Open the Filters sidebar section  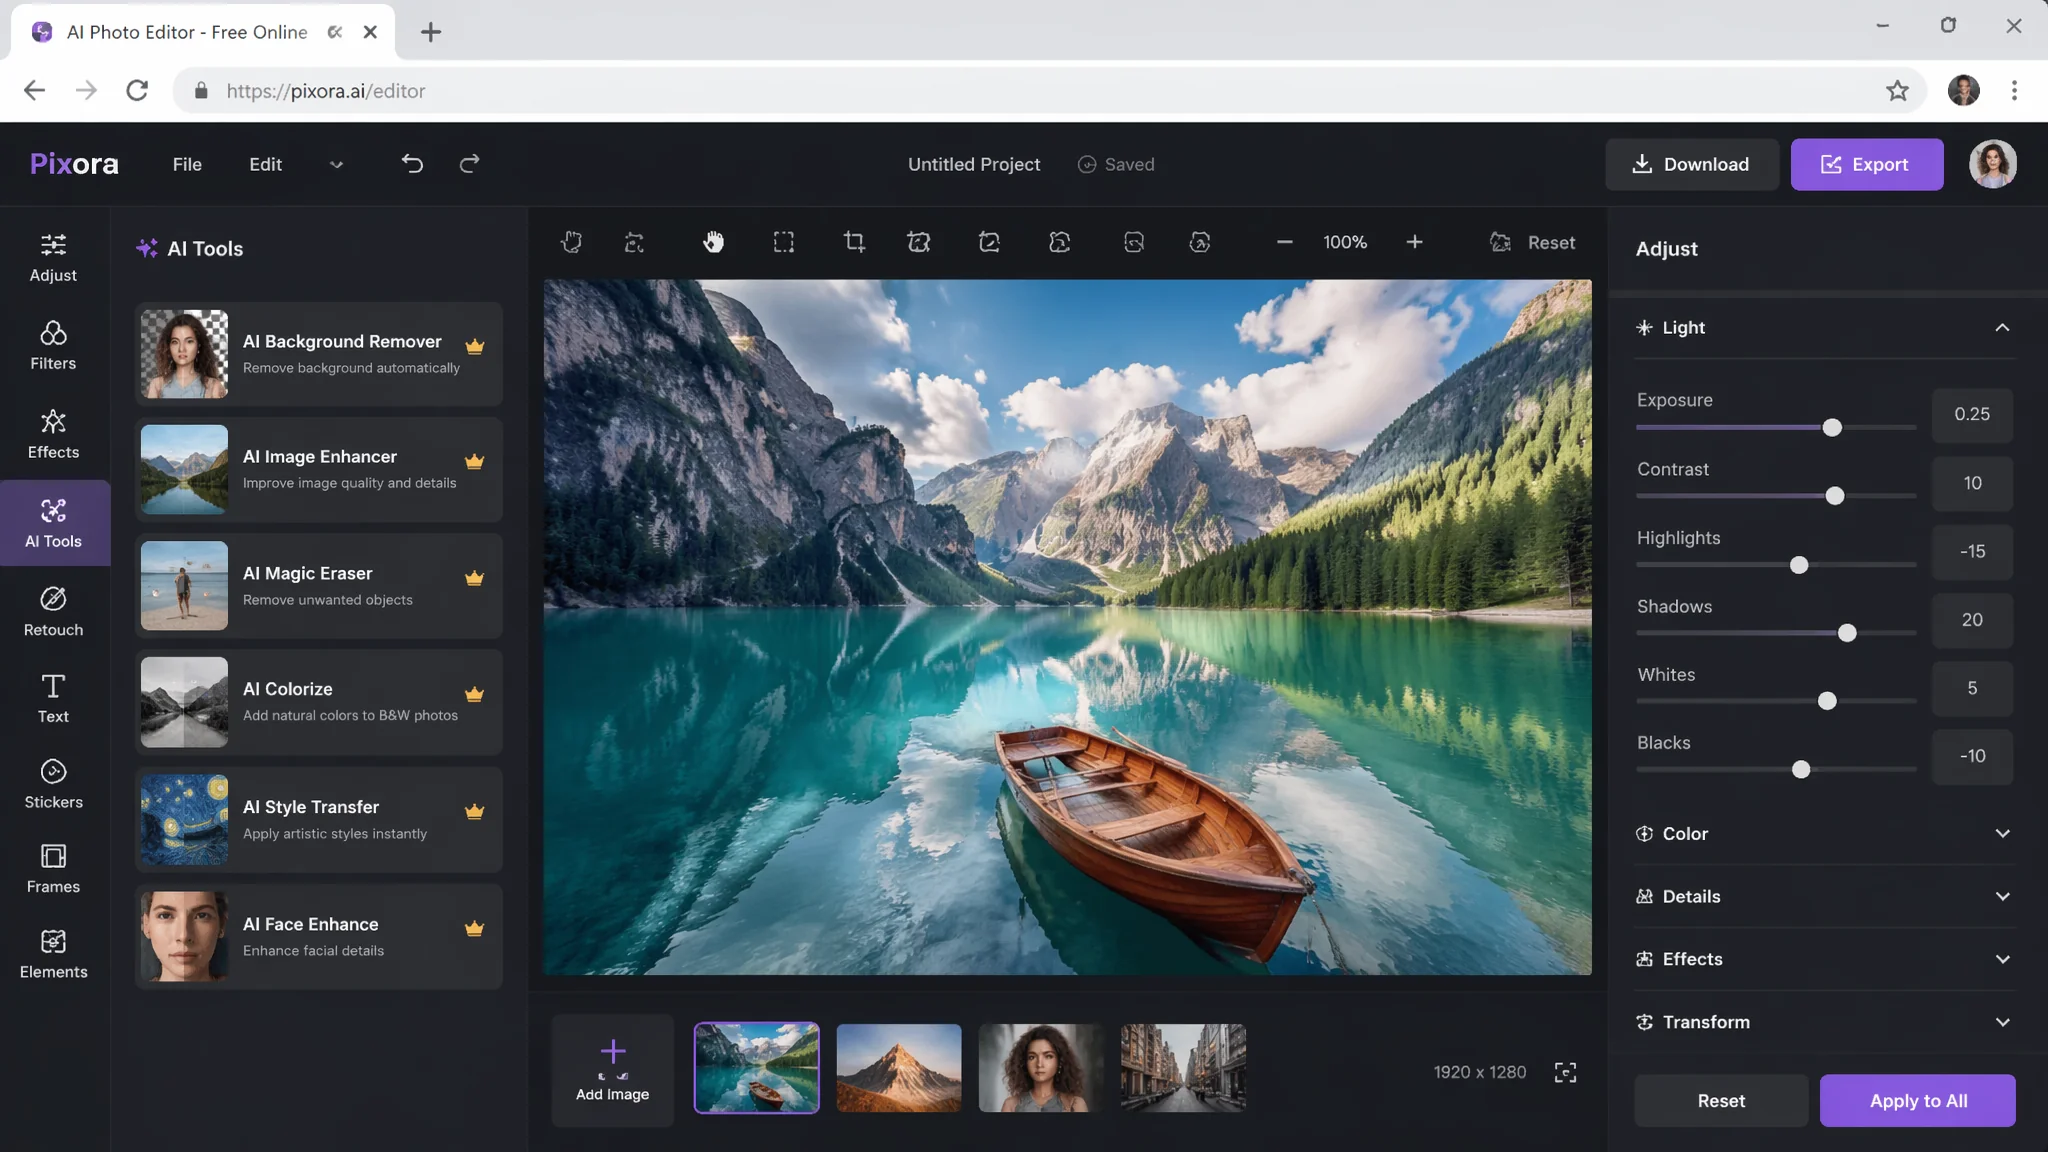pos(53,345)
